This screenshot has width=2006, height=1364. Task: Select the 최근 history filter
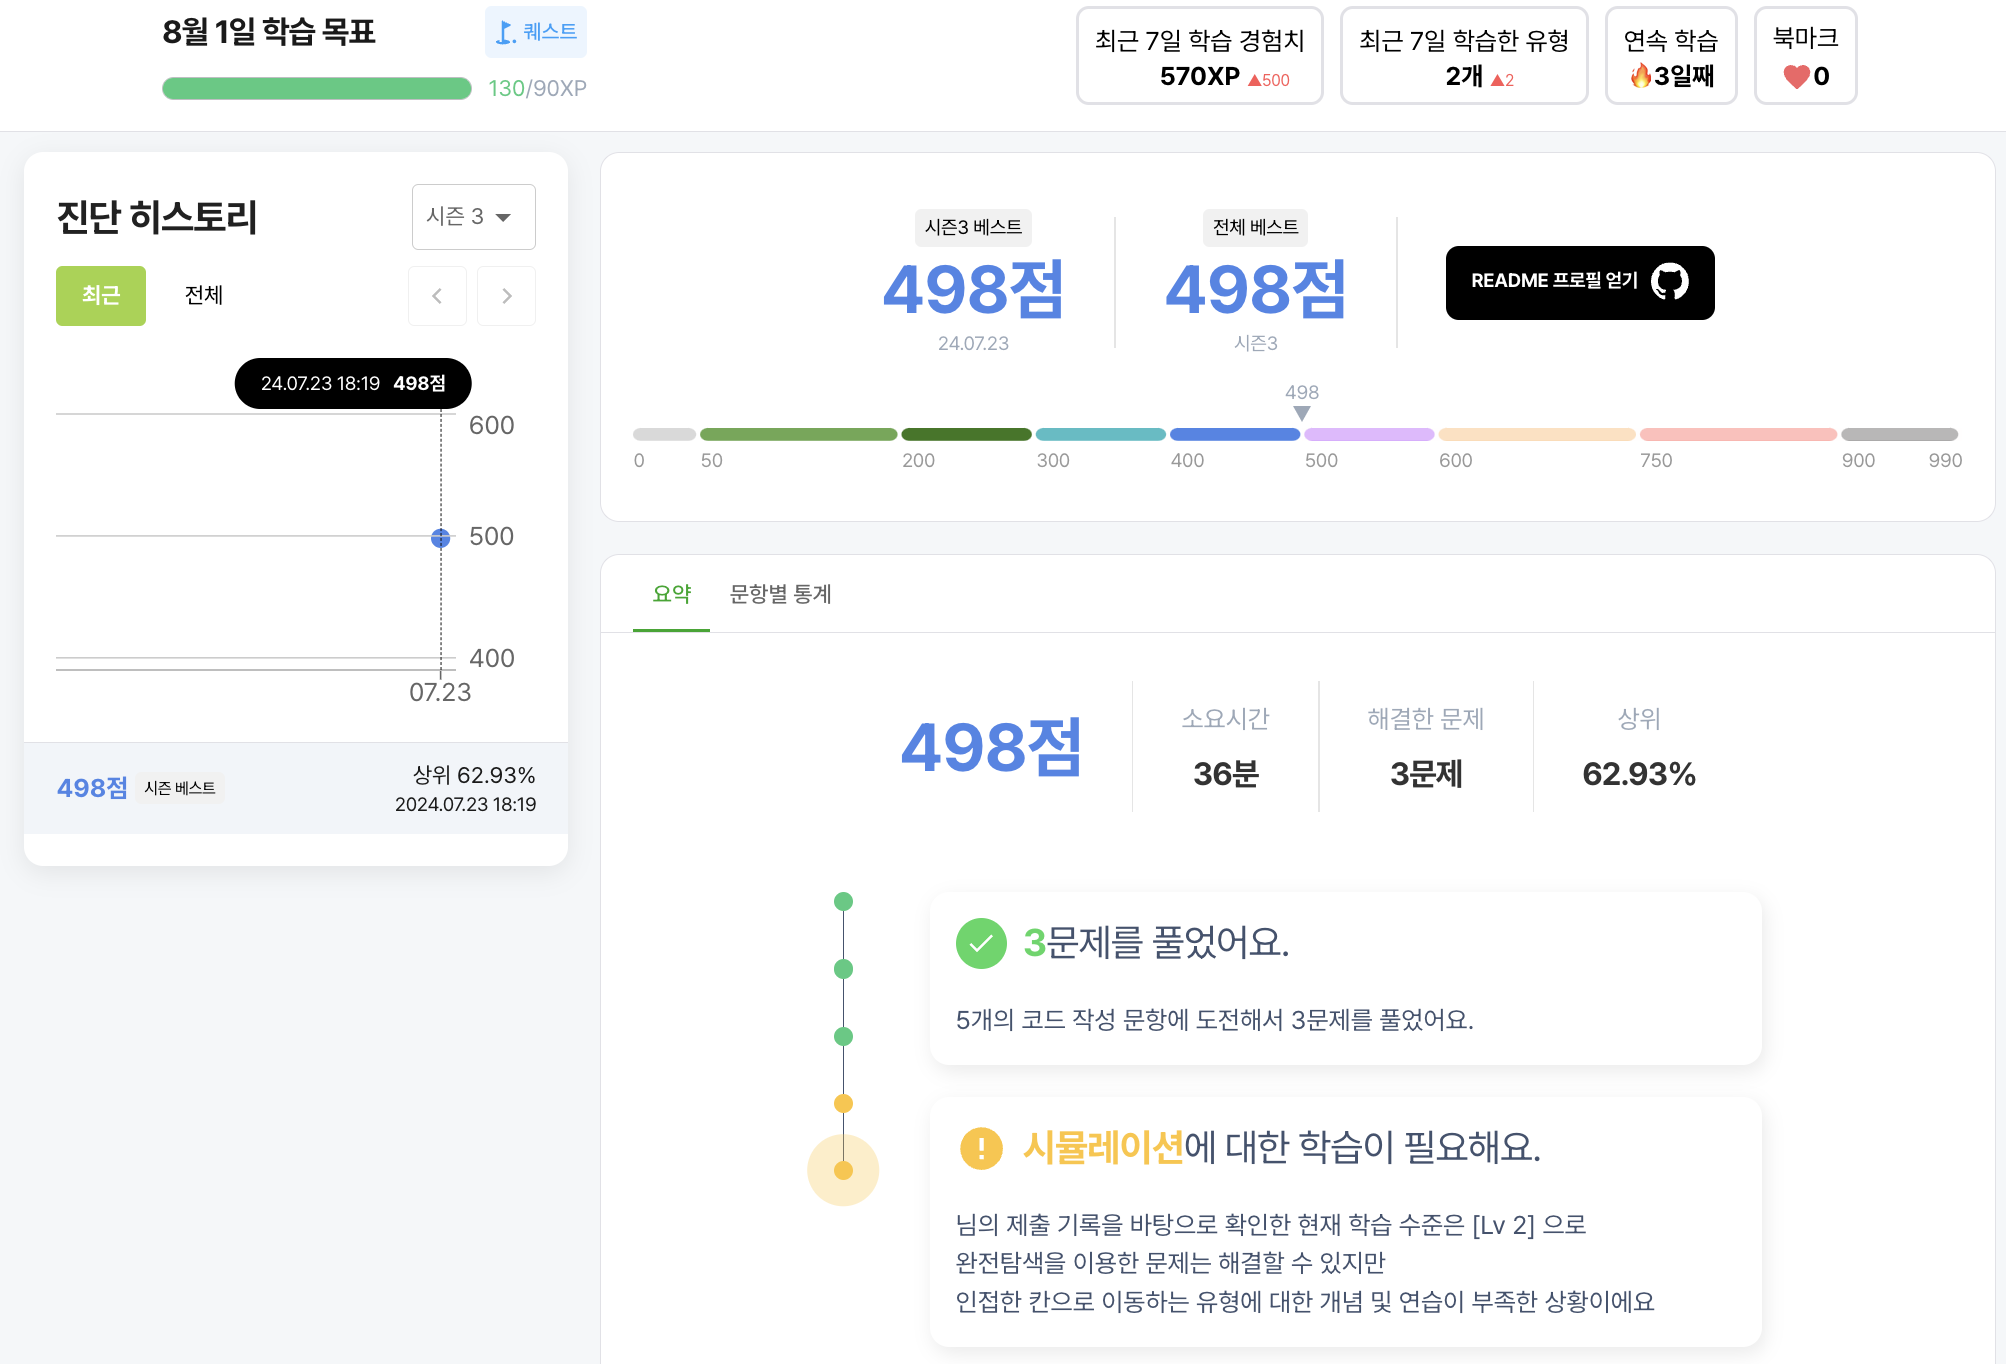point(101,296)
